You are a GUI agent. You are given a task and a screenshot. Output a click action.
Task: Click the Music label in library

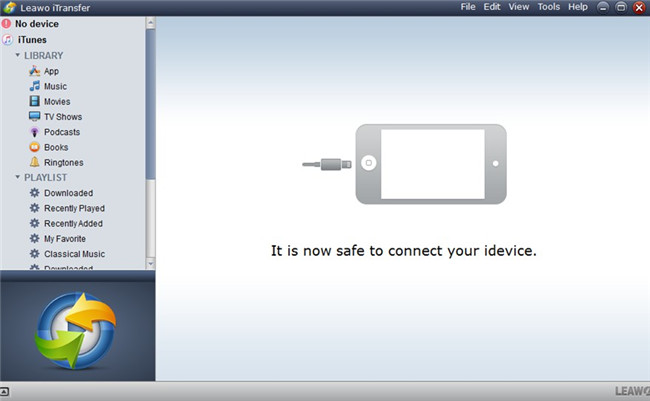coord(55,86)
